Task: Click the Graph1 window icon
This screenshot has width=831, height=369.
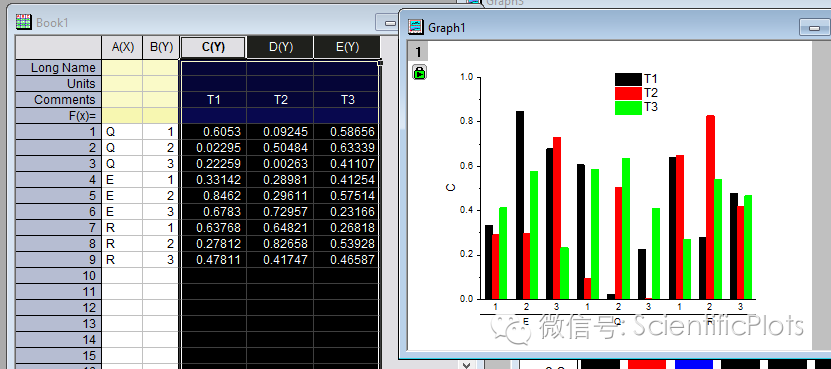Action: pyautogui.click(x=416, y=27)
